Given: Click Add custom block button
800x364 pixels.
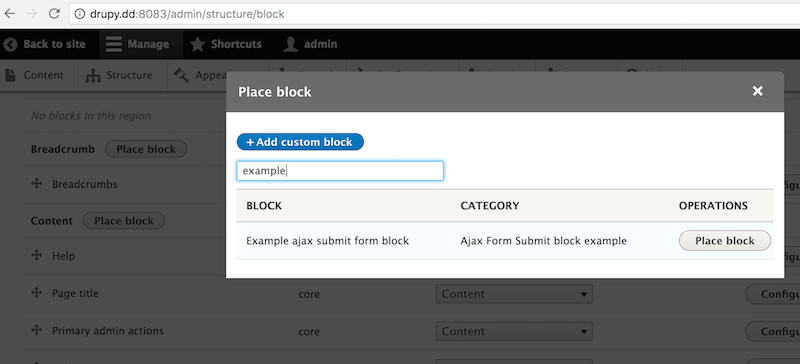Looking at the screenshot, I should [x=300, y=142].
